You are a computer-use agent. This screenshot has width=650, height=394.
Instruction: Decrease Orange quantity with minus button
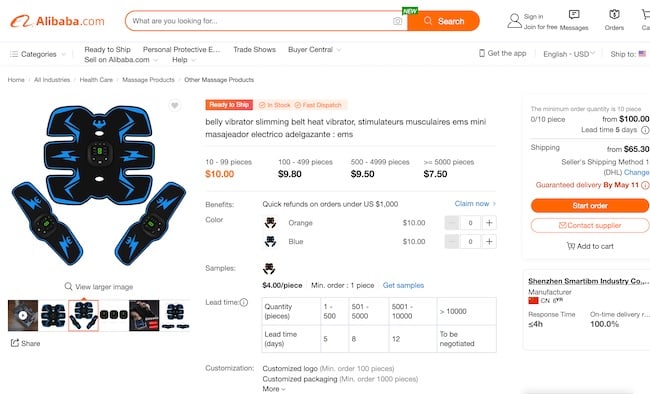click(x=452, y=223)
